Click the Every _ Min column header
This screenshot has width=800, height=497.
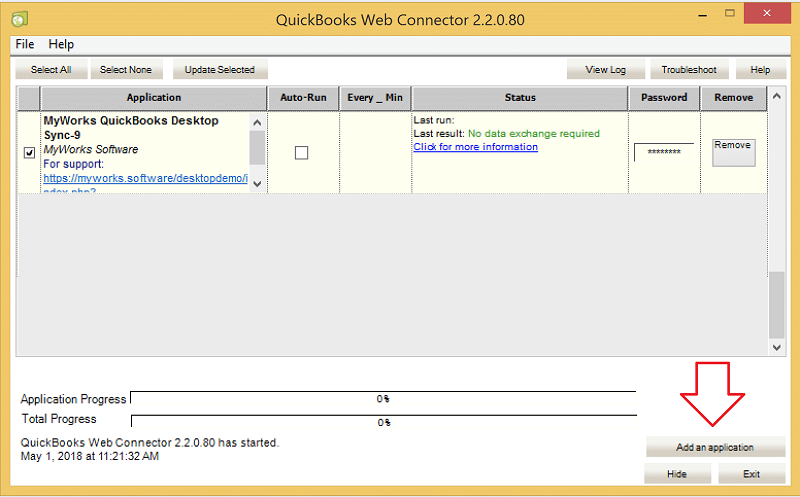coord(375,97)
